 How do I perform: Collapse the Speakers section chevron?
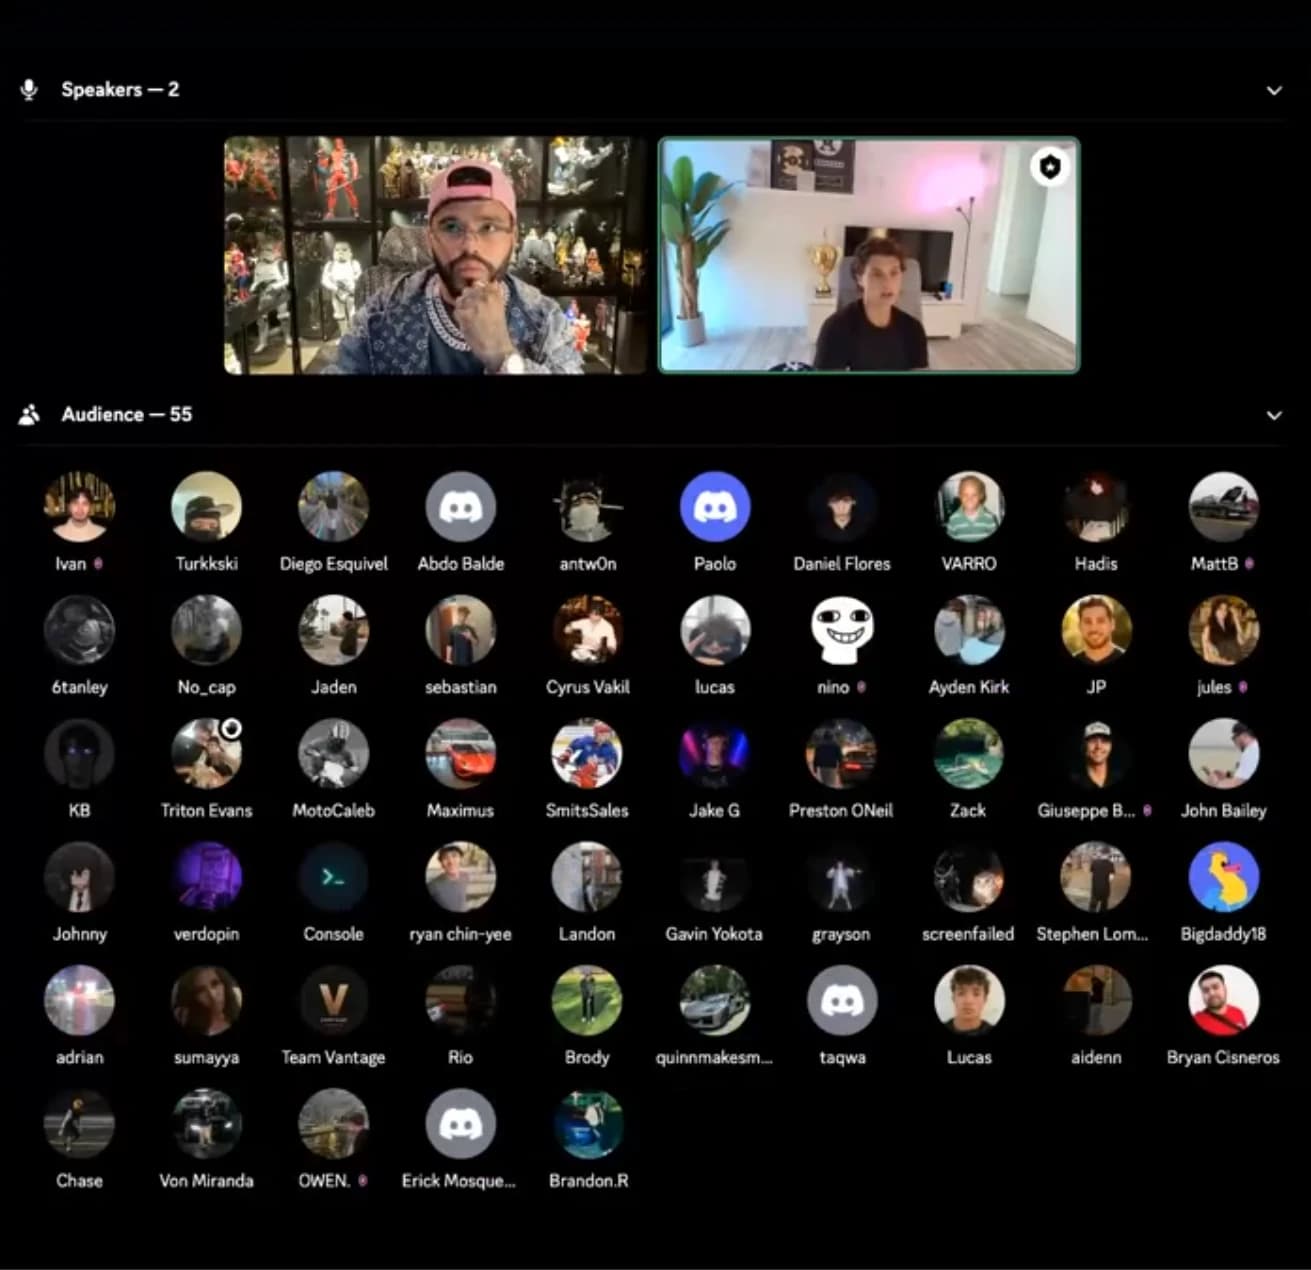pos(1274,90)
